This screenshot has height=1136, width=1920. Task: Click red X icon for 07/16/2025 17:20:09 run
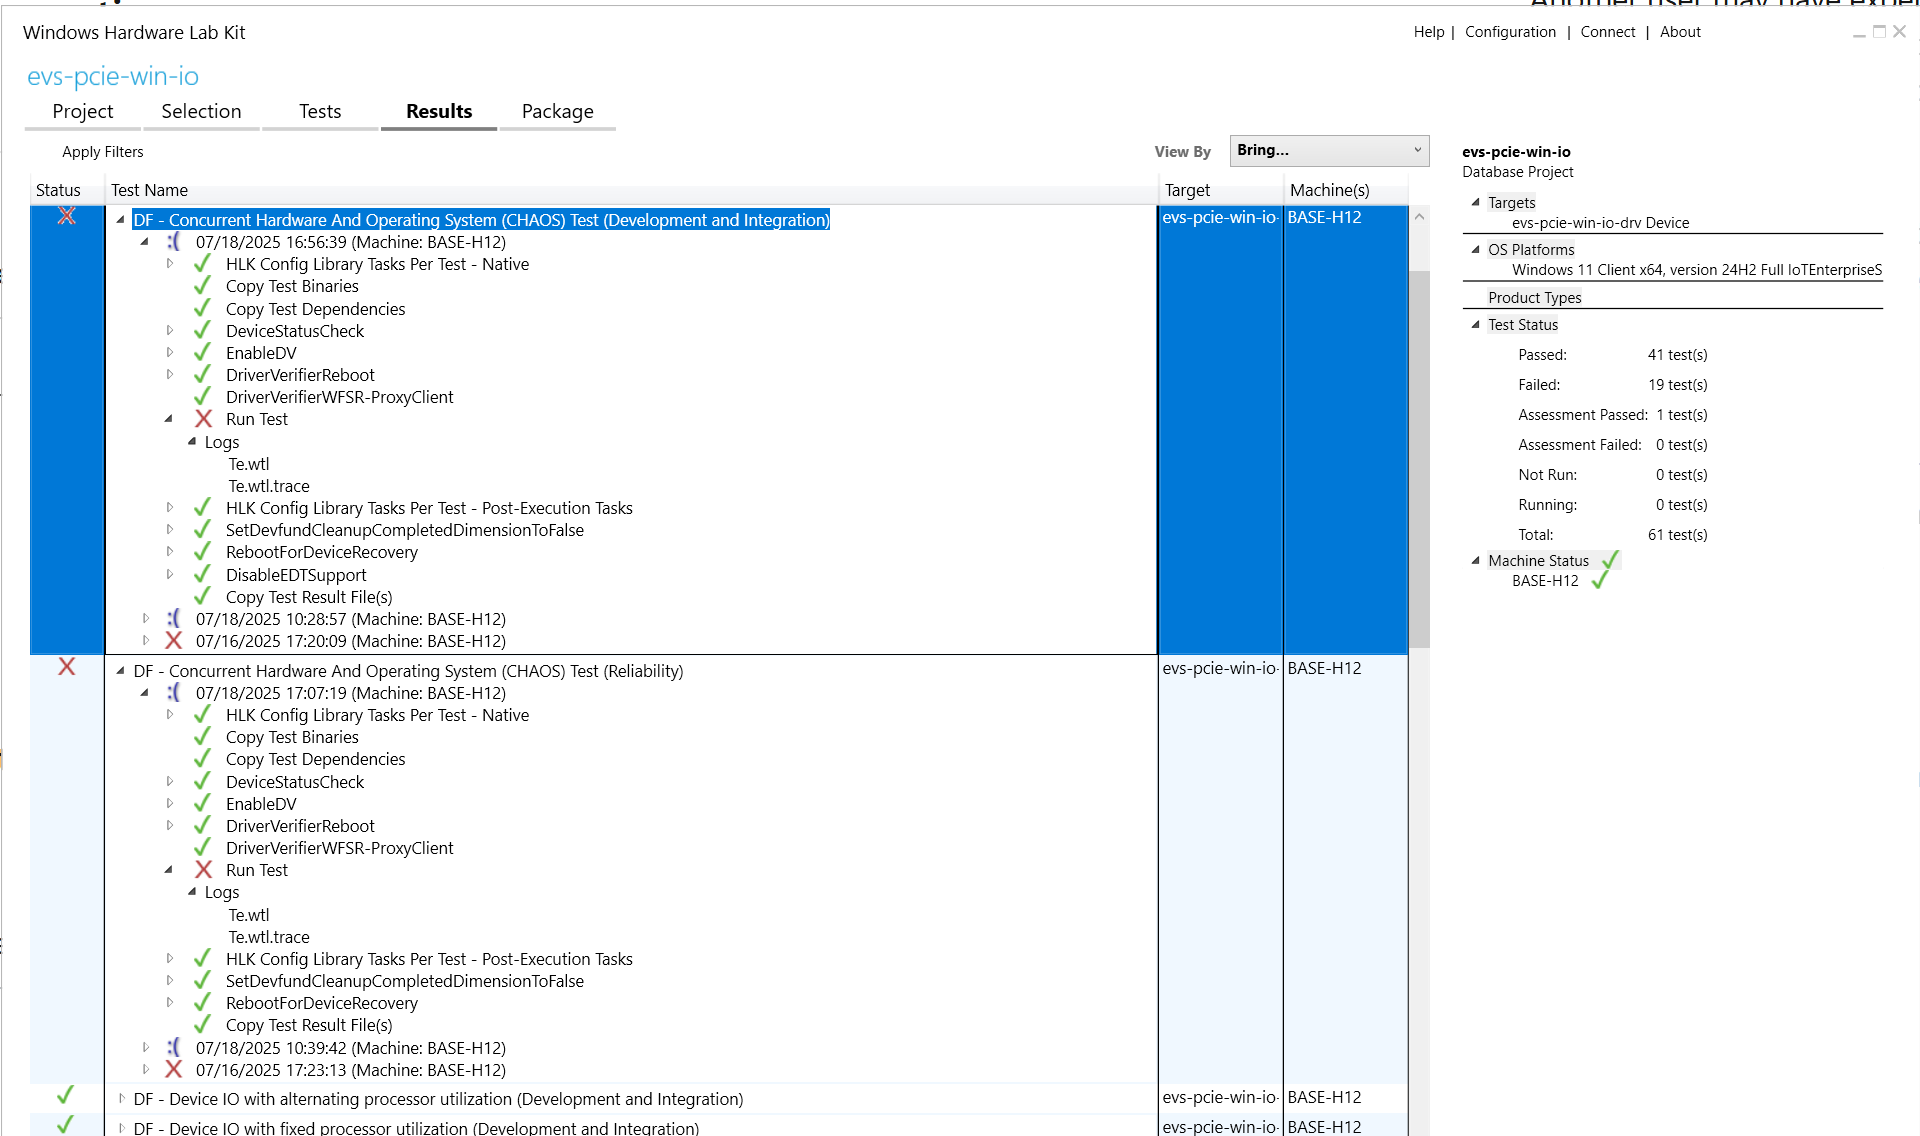point(174,641)
